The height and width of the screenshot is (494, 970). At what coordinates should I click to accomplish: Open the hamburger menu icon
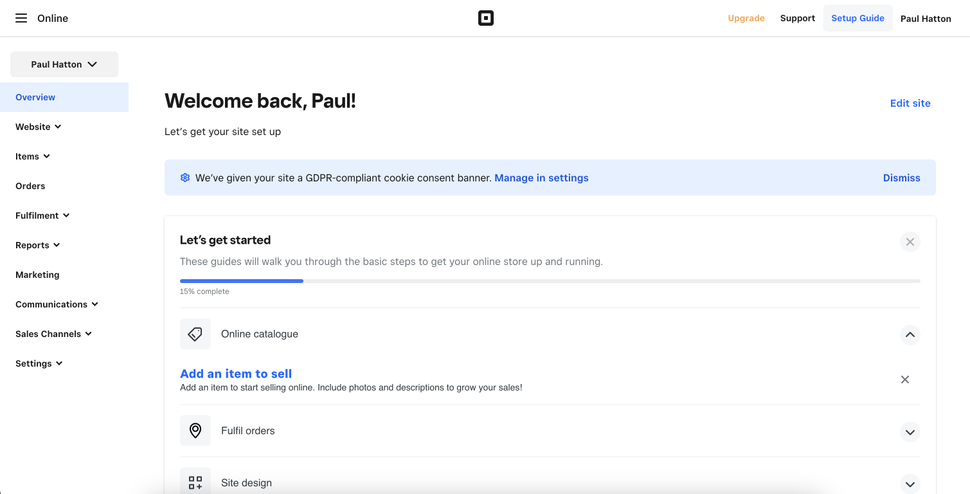(21, 18)
